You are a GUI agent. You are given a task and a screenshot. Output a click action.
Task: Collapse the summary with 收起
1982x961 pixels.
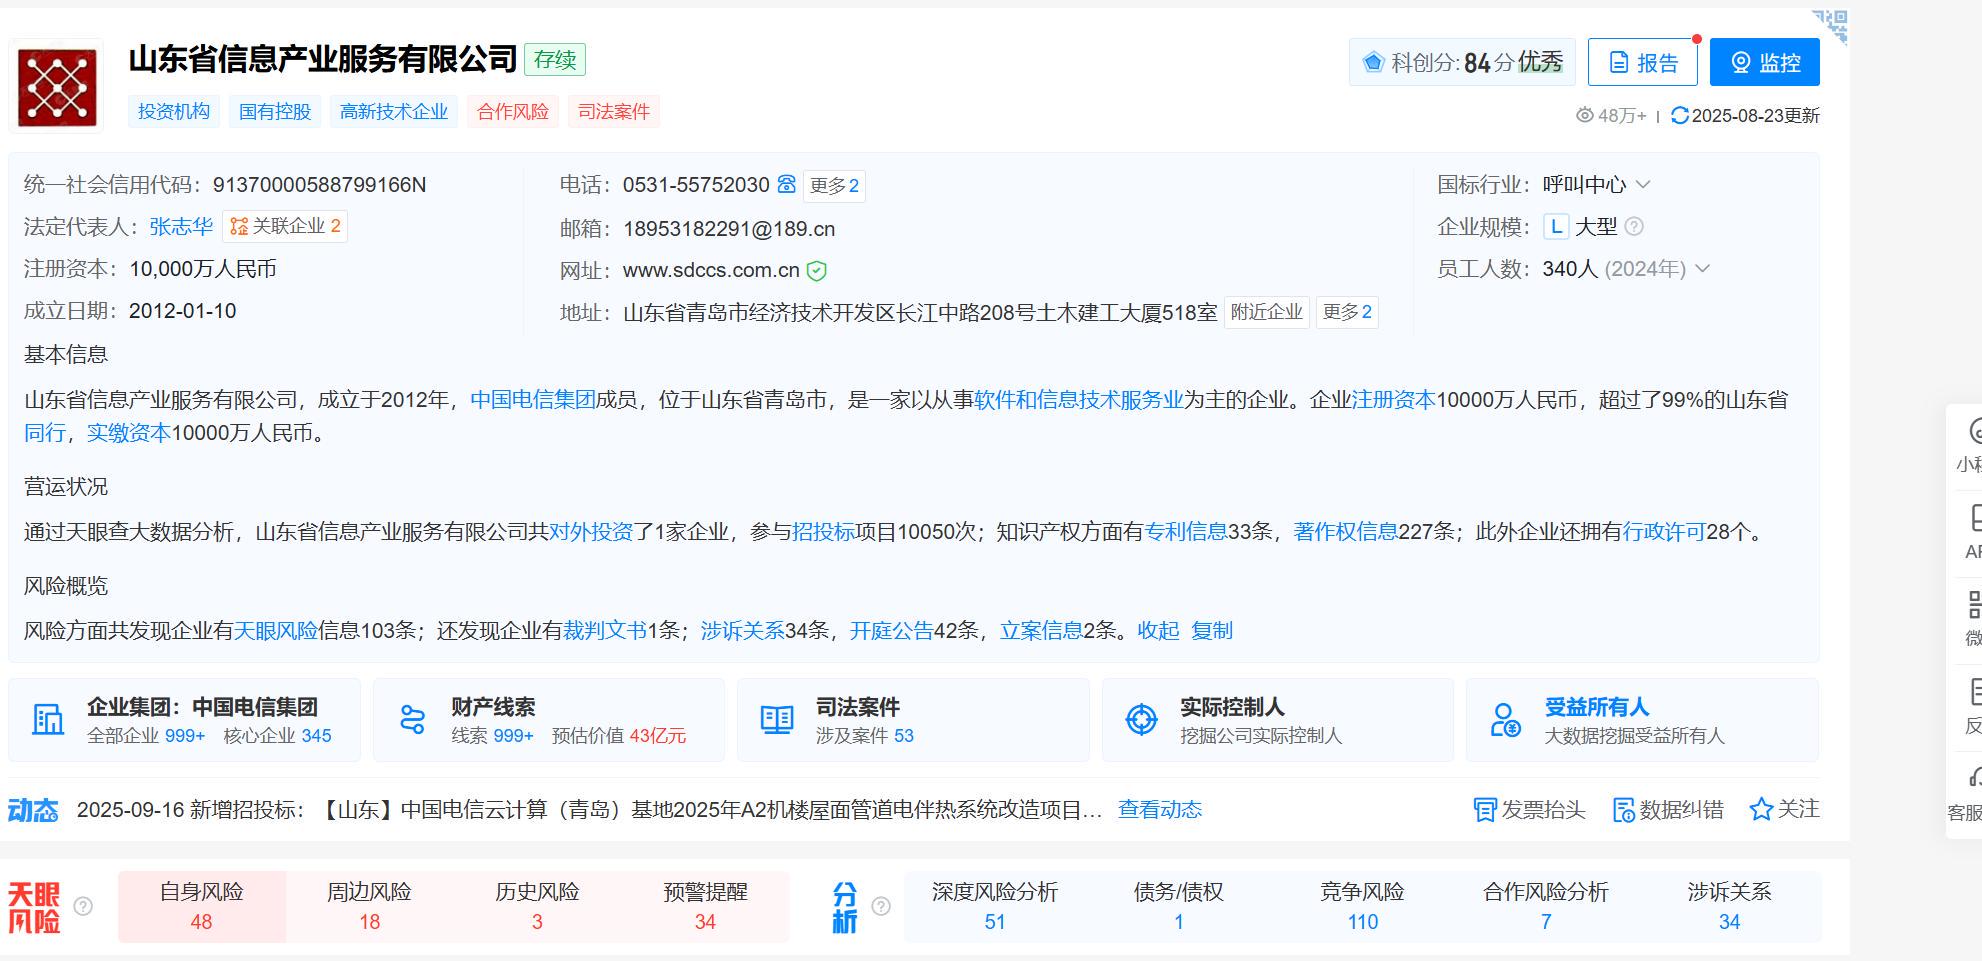[1158, 631]
